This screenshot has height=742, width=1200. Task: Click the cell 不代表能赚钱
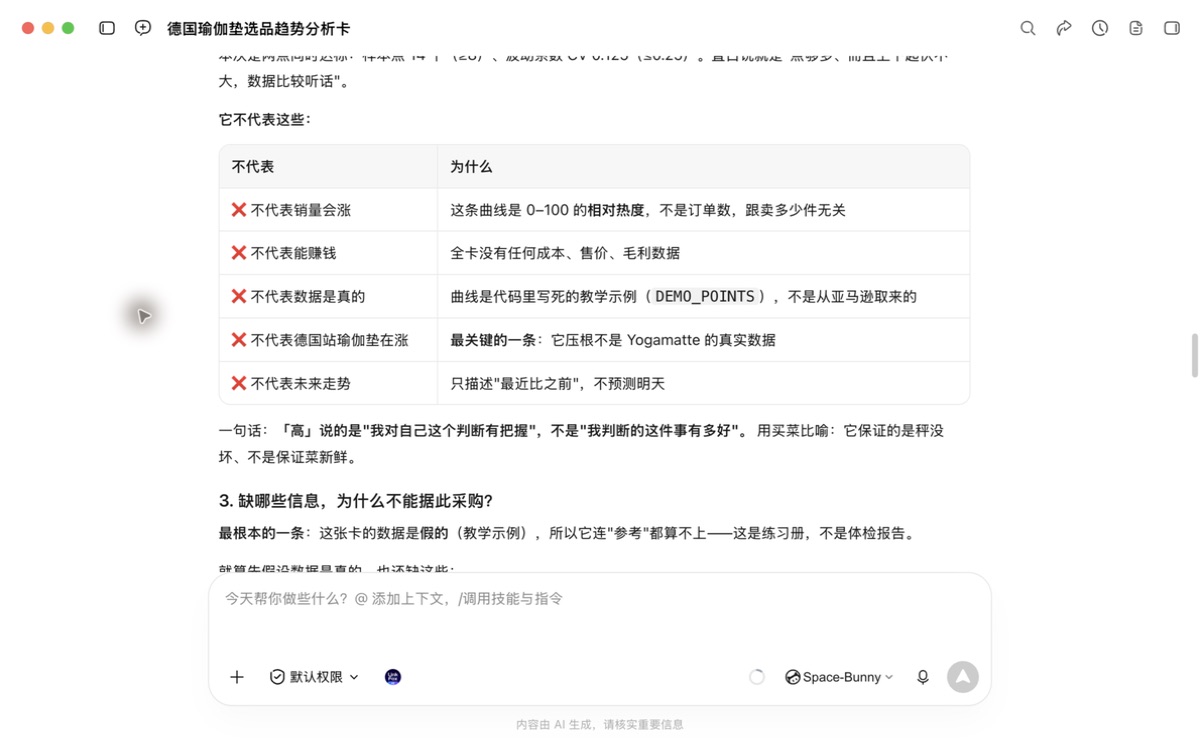coord(328,253)
